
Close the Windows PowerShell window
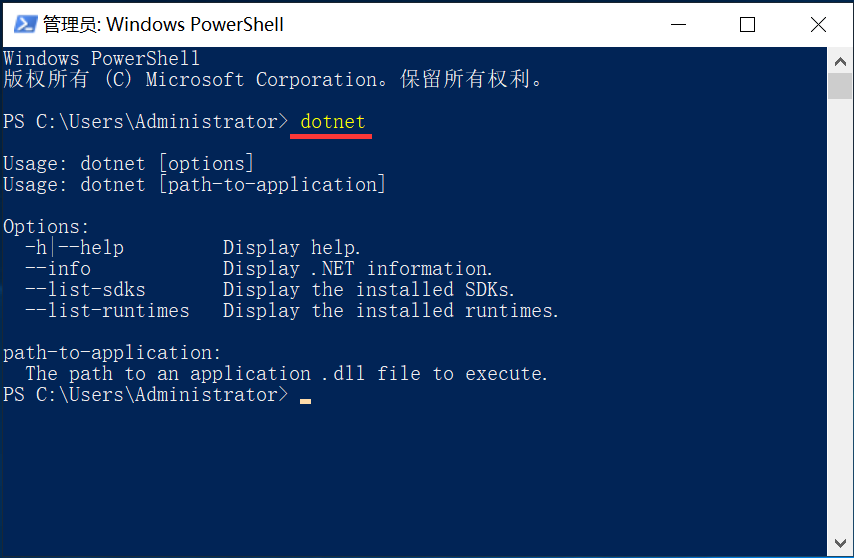[x=818, y=24]
